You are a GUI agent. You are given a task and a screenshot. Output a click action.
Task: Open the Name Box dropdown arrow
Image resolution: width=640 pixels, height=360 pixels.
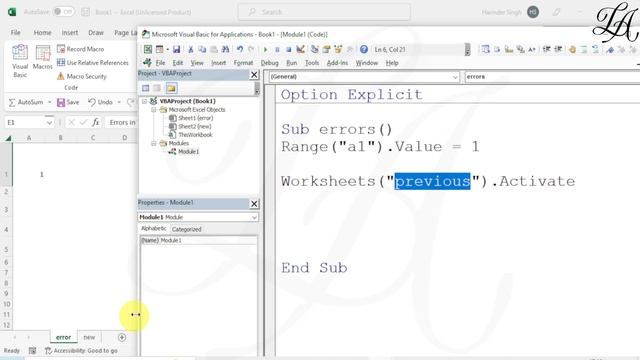click(x=49, y=122)
